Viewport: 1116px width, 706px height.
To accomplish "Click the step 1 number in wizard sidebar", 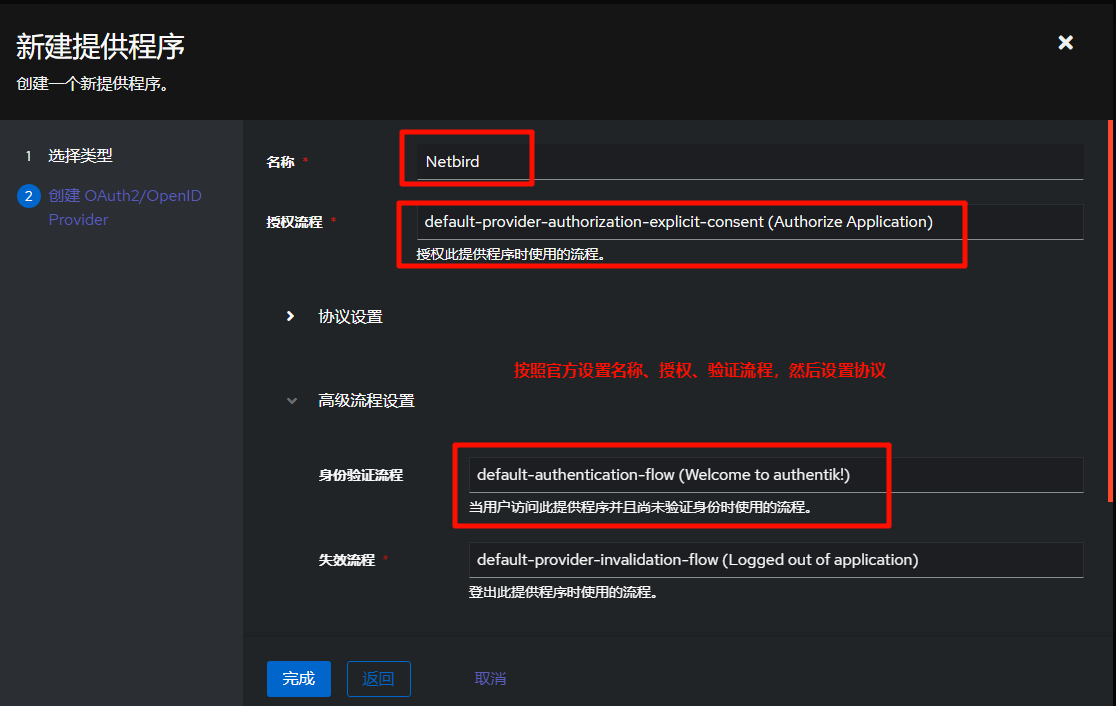I will (x=28, y=156).
